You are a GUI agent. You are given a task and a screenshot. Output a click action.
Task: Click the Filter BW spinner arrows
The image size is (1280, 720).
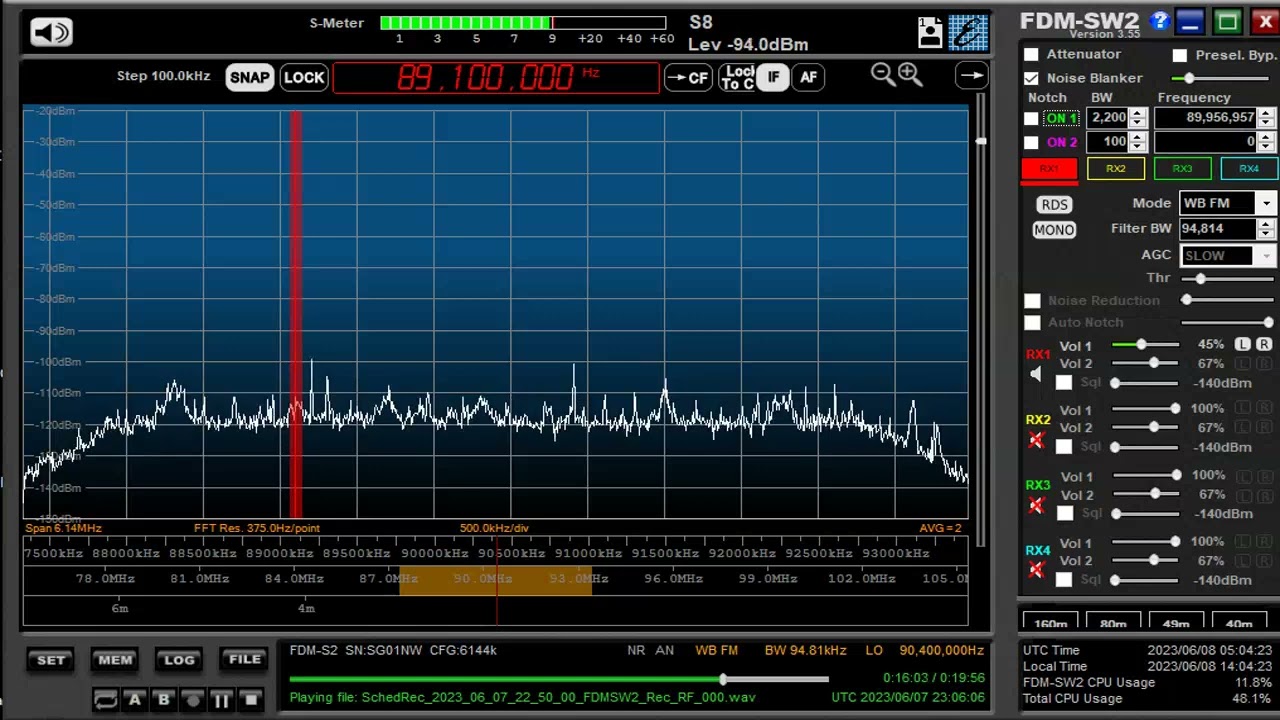1266,229
